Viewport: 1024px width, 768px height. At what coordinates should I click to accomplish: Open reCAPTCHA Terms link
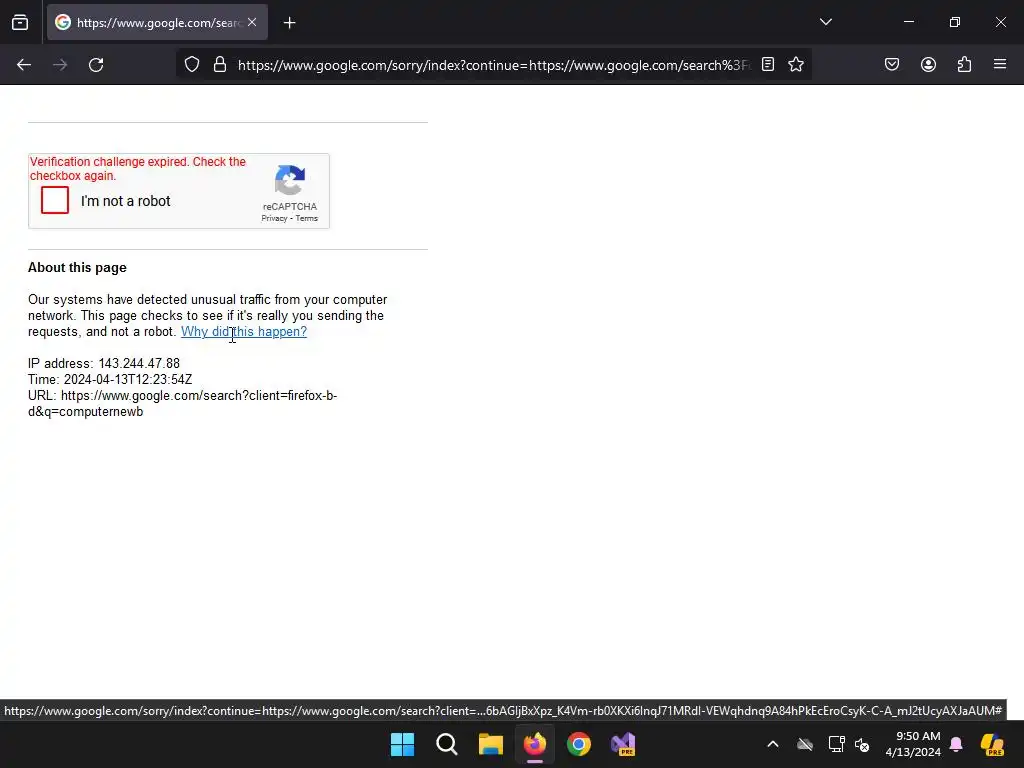pos(307,219)
